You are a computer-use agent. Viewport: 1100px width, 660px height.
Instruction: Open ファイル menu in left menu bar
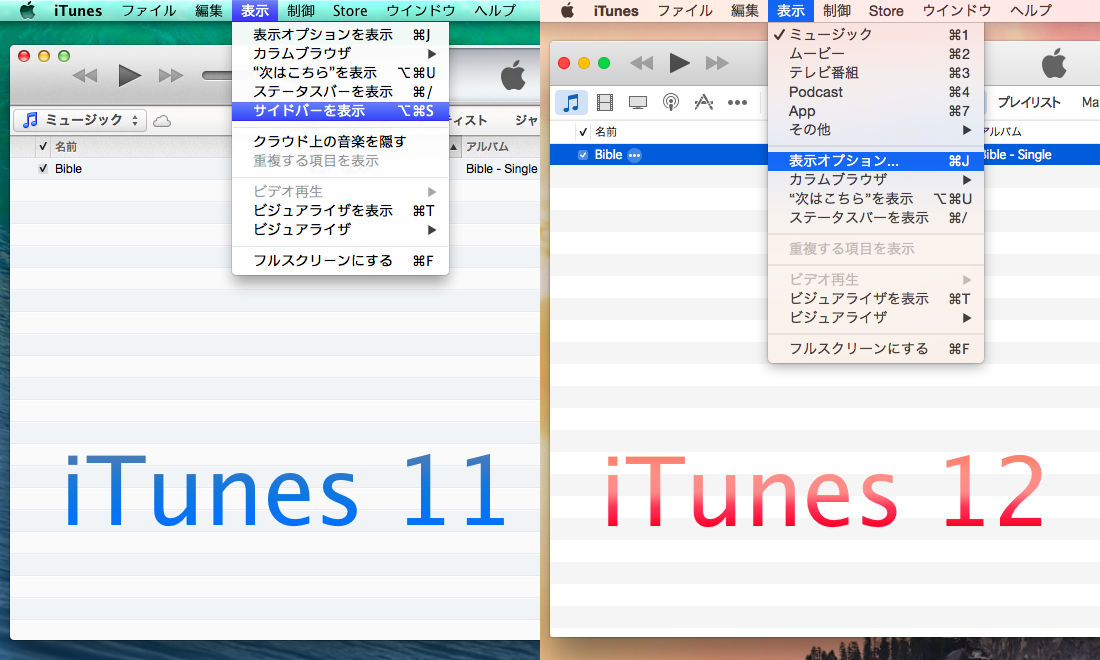[x=149, y=11]
